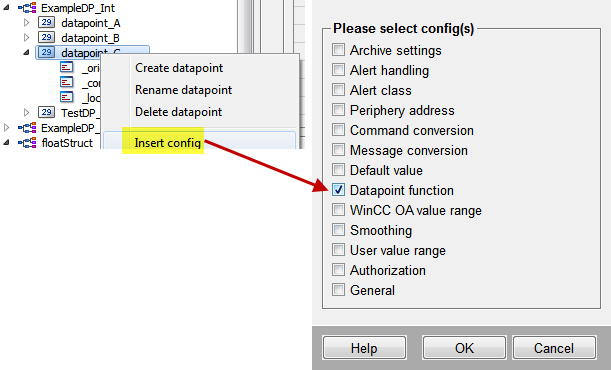
Task: Expand the datapoint_A tree node
Action: pos(26,23)
